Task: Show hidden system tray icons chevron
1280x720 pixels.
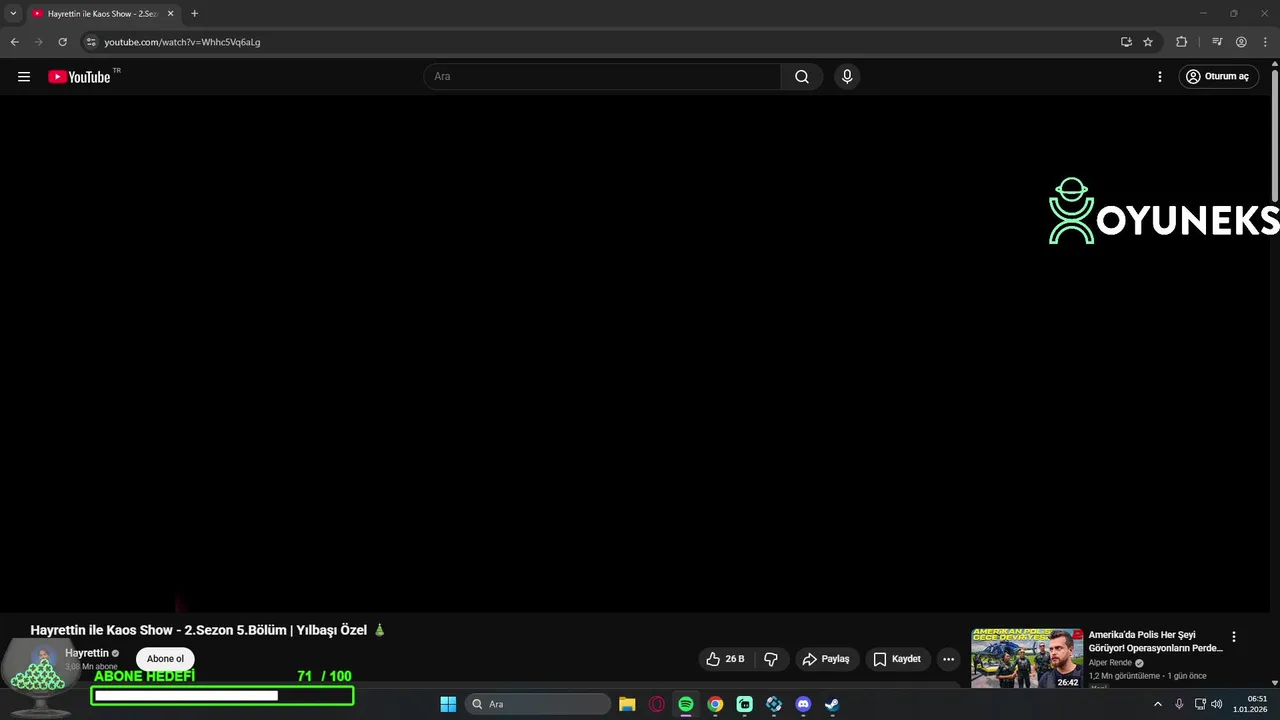Action: [1158, 704]
